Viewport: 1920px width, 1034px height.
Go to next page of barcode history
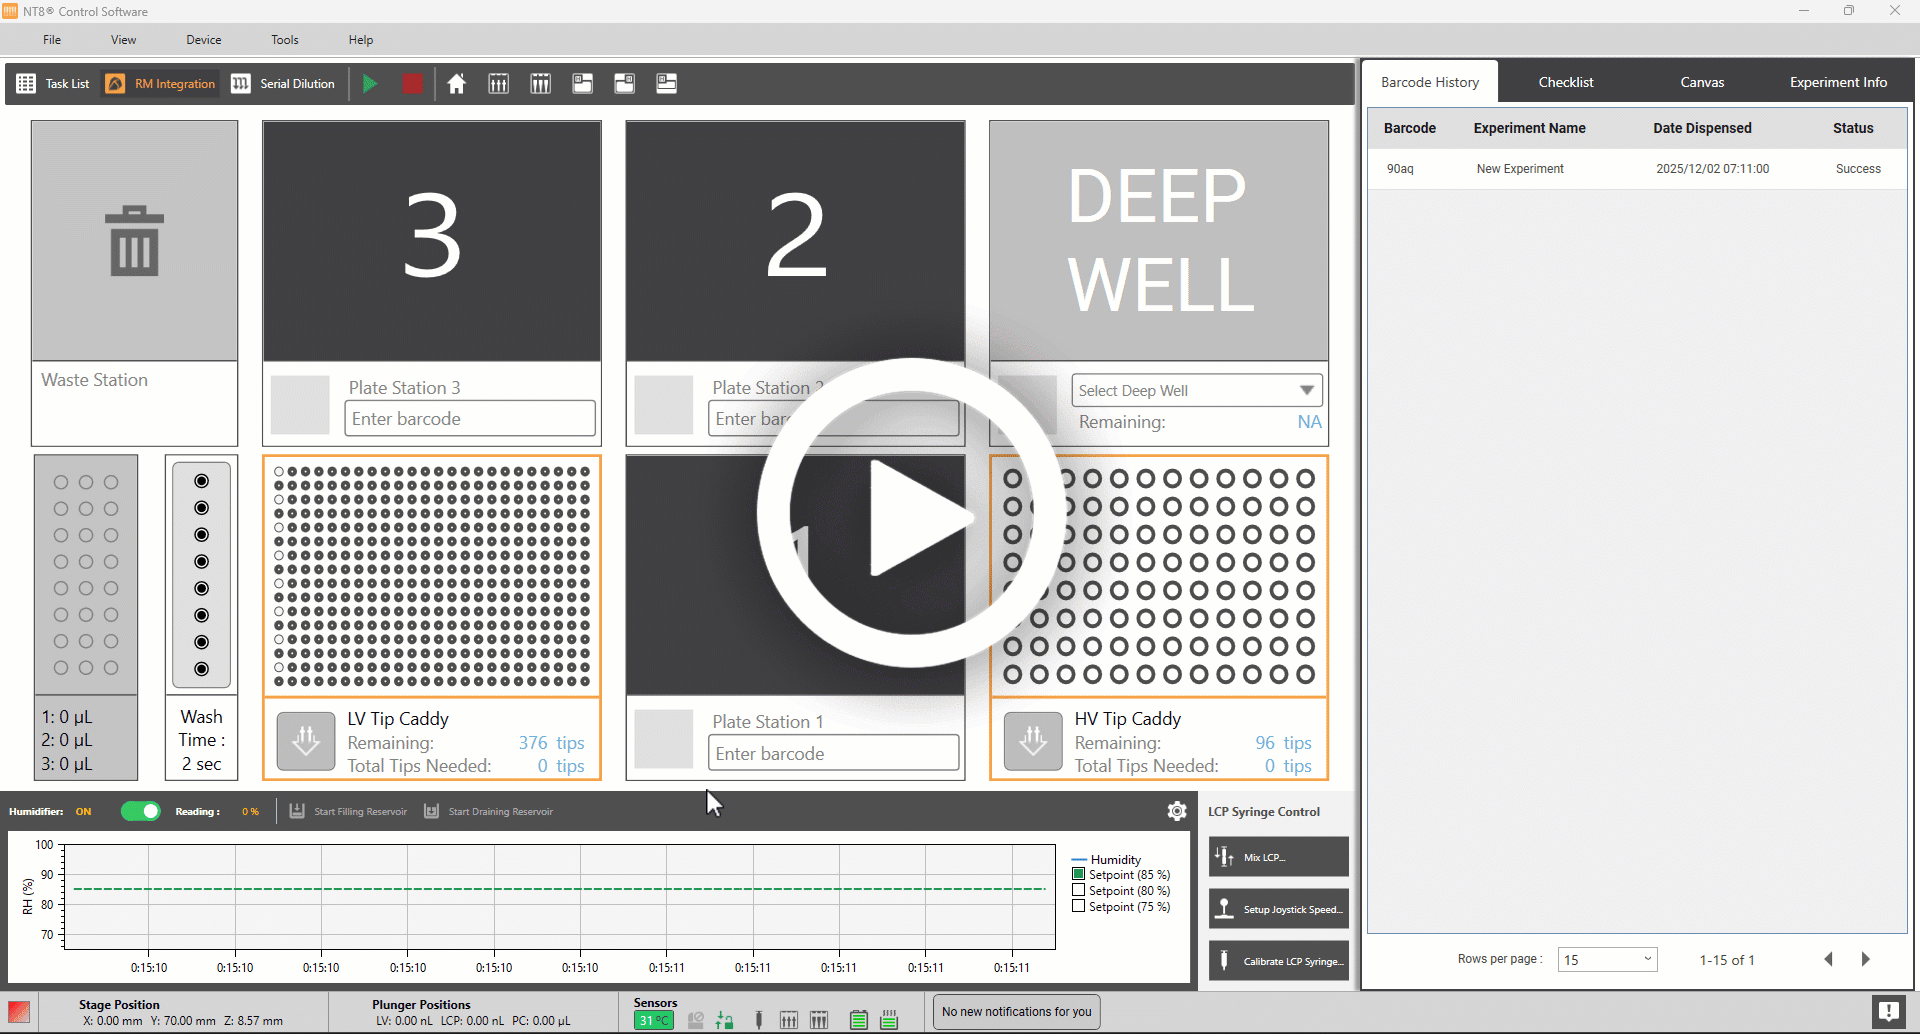point(1865,959)
